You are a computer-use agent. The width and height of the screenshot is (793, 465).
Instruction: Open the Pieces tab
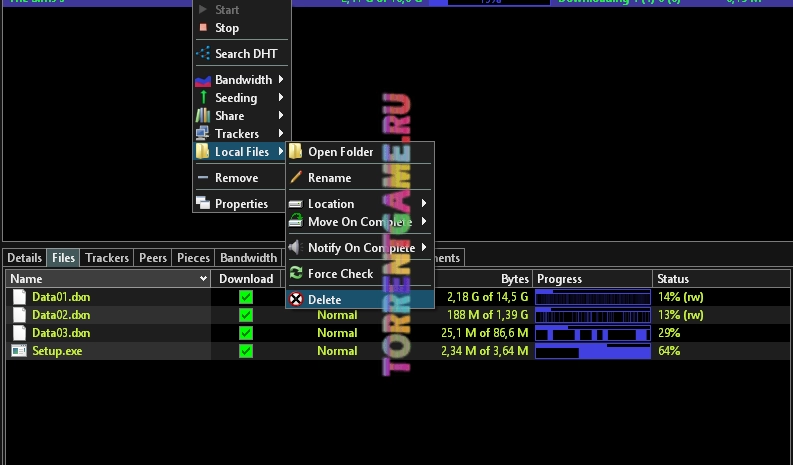point(193,258)
